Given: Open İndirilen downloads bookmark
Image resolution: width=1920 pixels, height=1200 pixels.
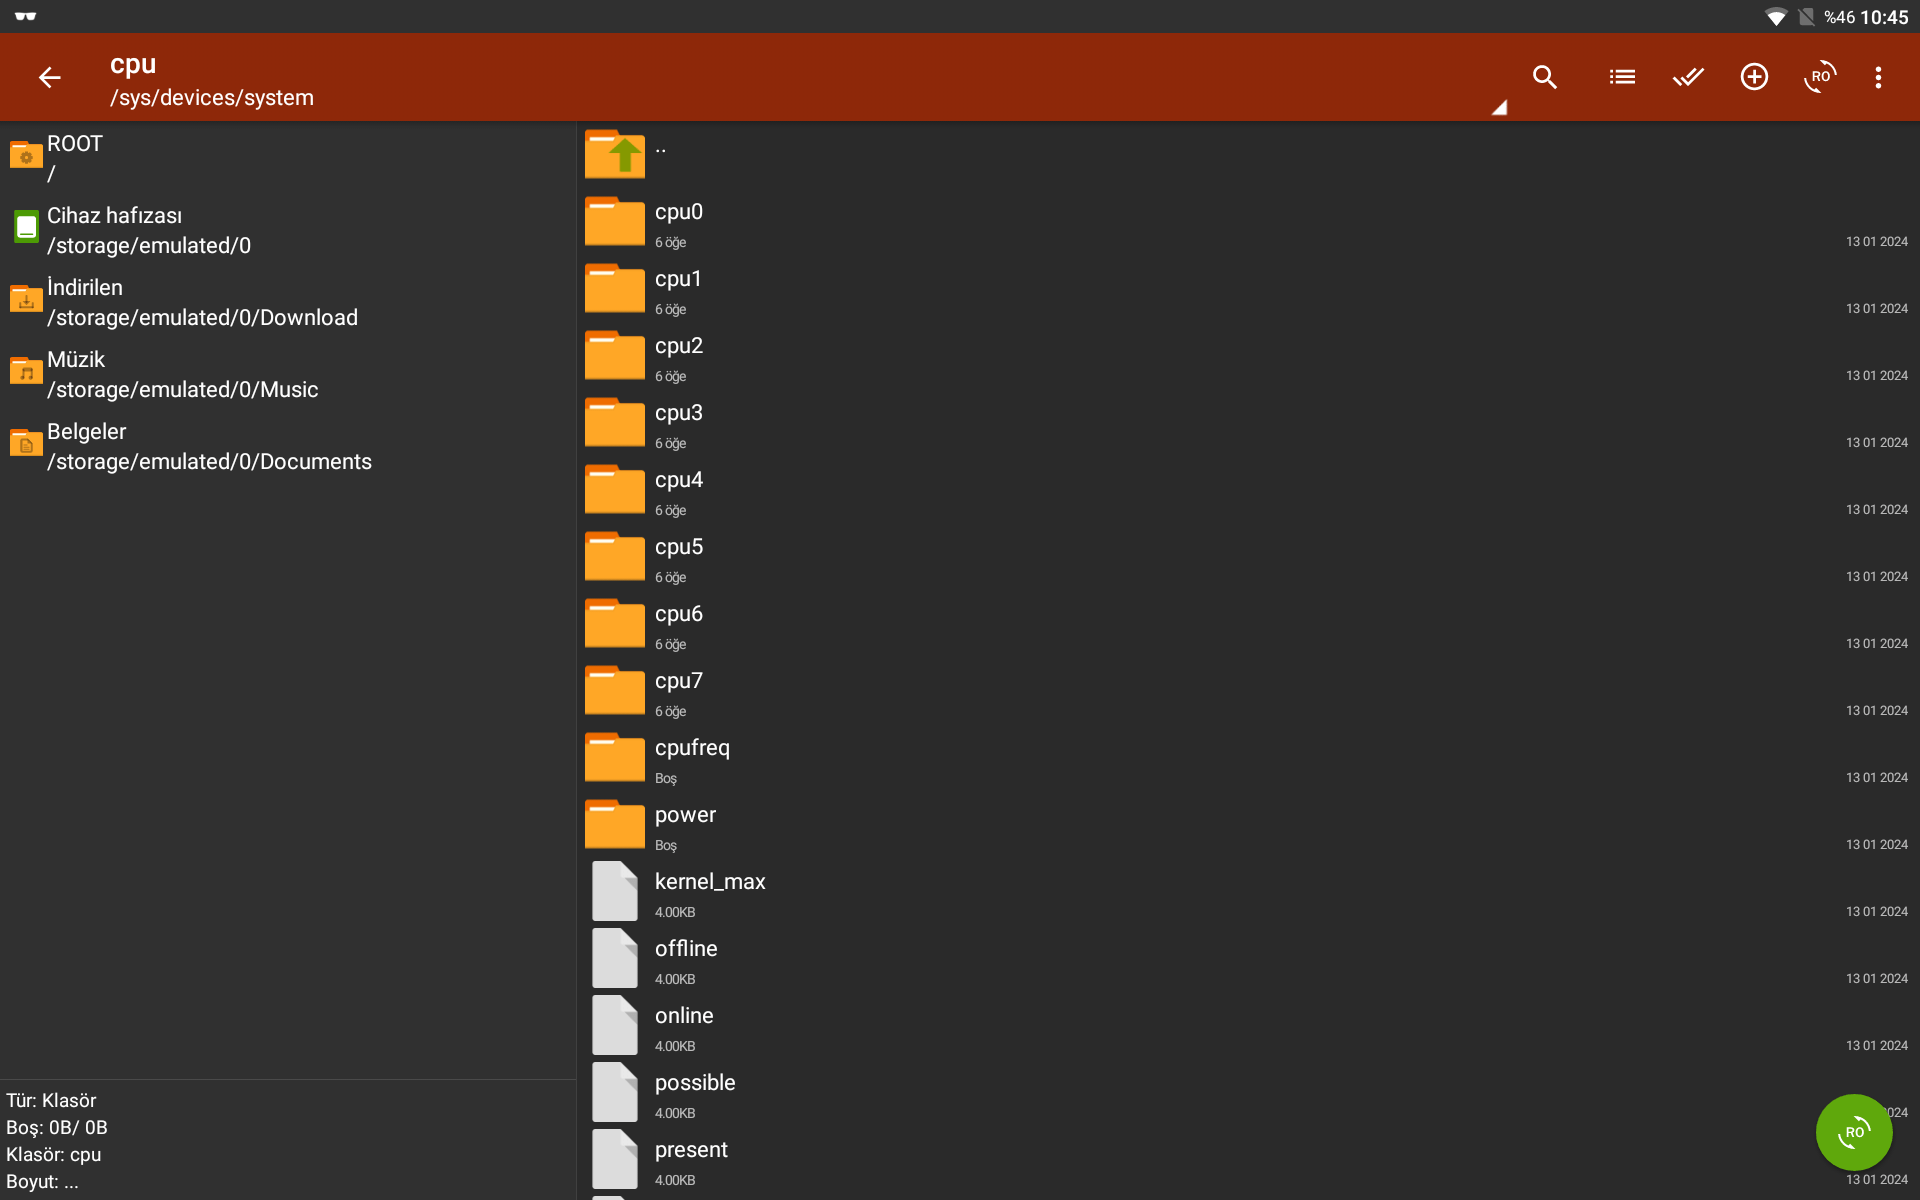Looking at the screenshot, I should pyautogui.click(x=288, y=302).
